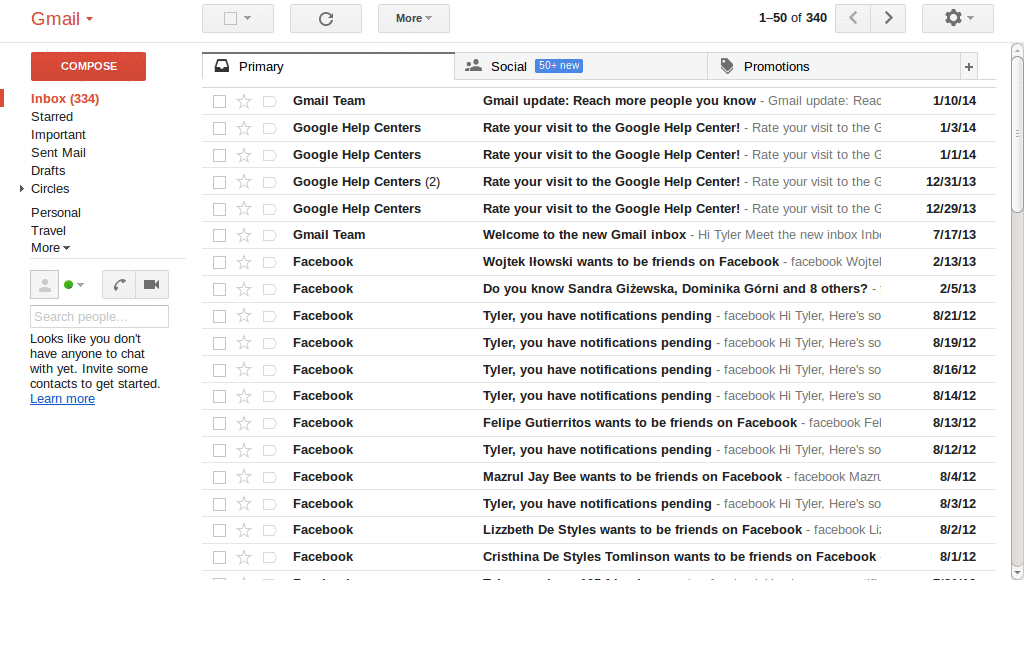1024x645 pixels.
Task: Open the select-all checkbox dropdown
Action: click(248, 18)
